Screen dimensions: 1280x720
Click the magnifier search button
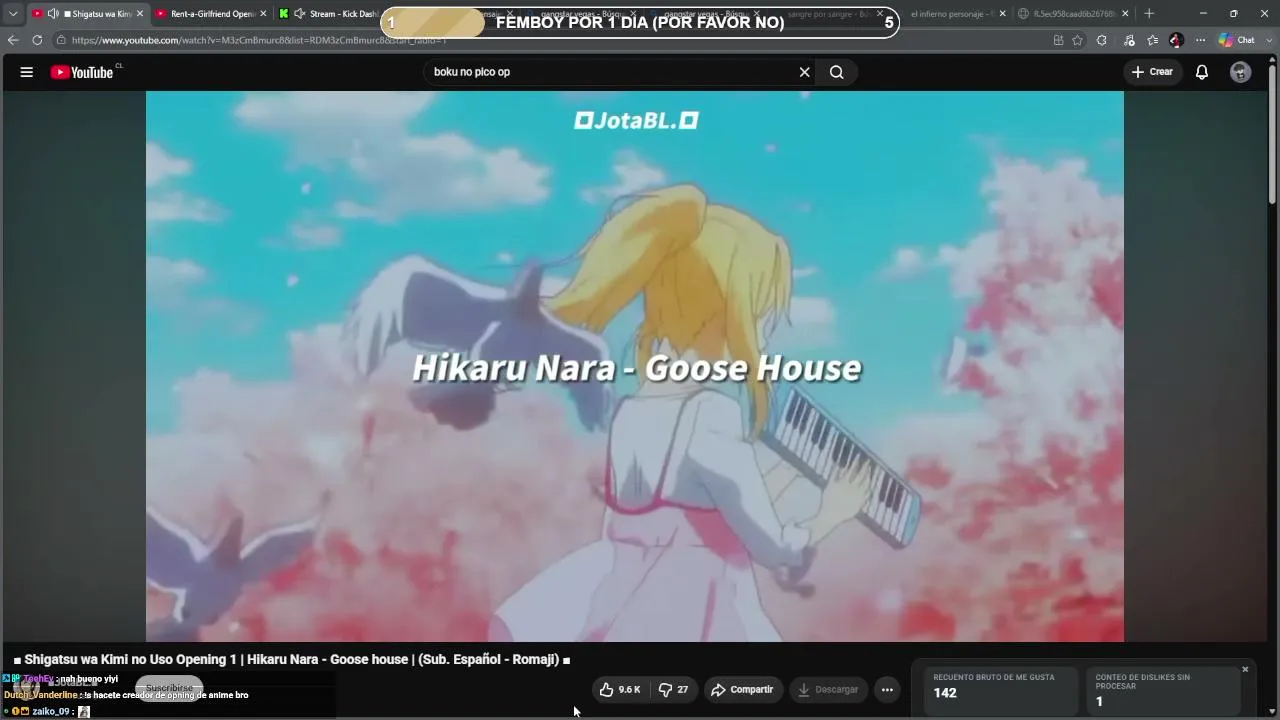(x=837, y=72)
